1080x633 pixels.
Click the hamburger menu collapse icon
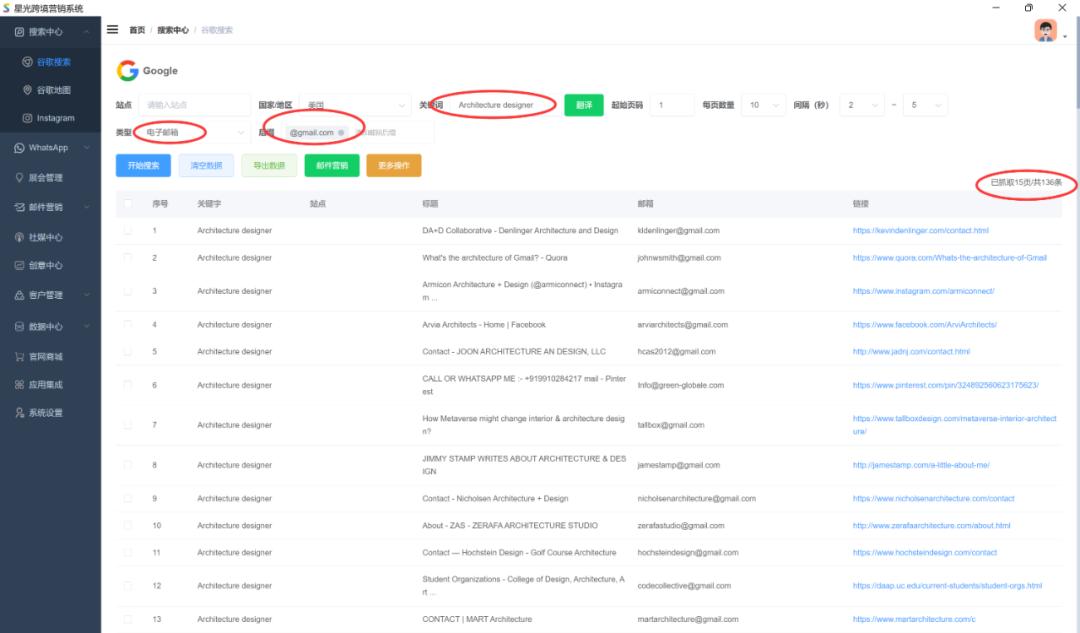tap(113, 30)
